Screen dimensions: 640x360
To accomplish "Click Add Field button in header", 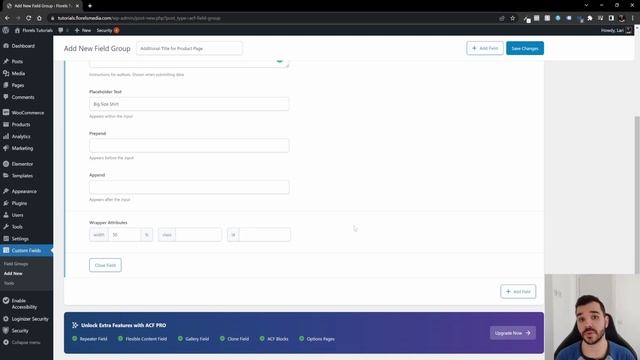I will pyautogui.click(x=485, y=48).
